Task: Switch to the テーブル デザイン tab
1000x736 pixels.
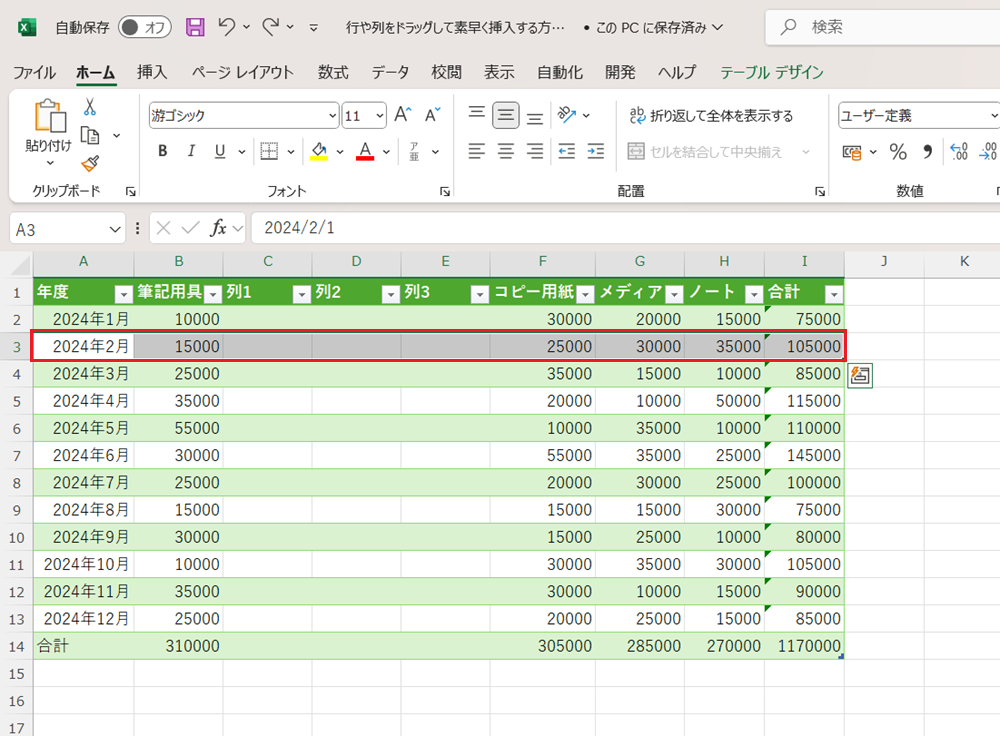Action: (772, 72)
